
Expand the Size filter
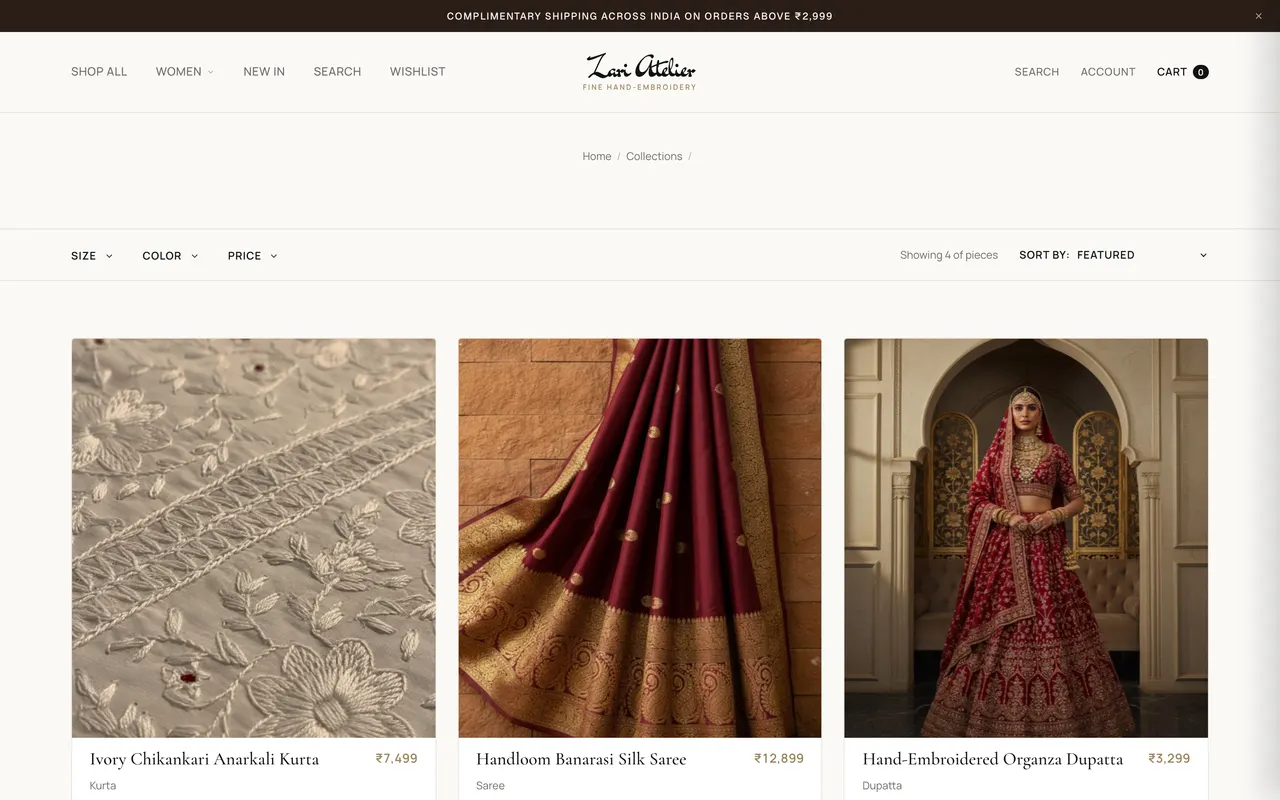92,256
